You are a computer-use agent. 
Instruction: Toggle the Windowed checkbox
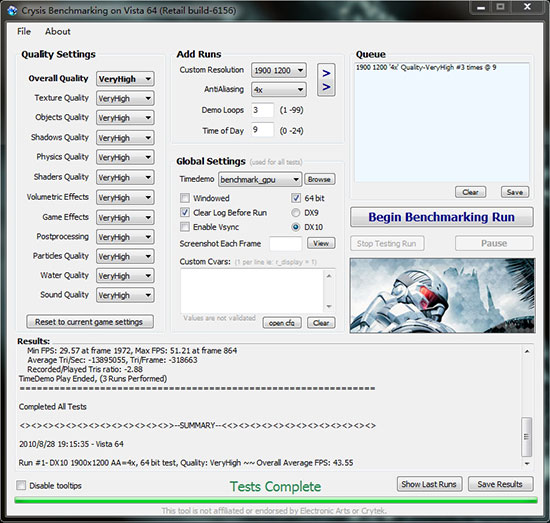click(185, 198)
